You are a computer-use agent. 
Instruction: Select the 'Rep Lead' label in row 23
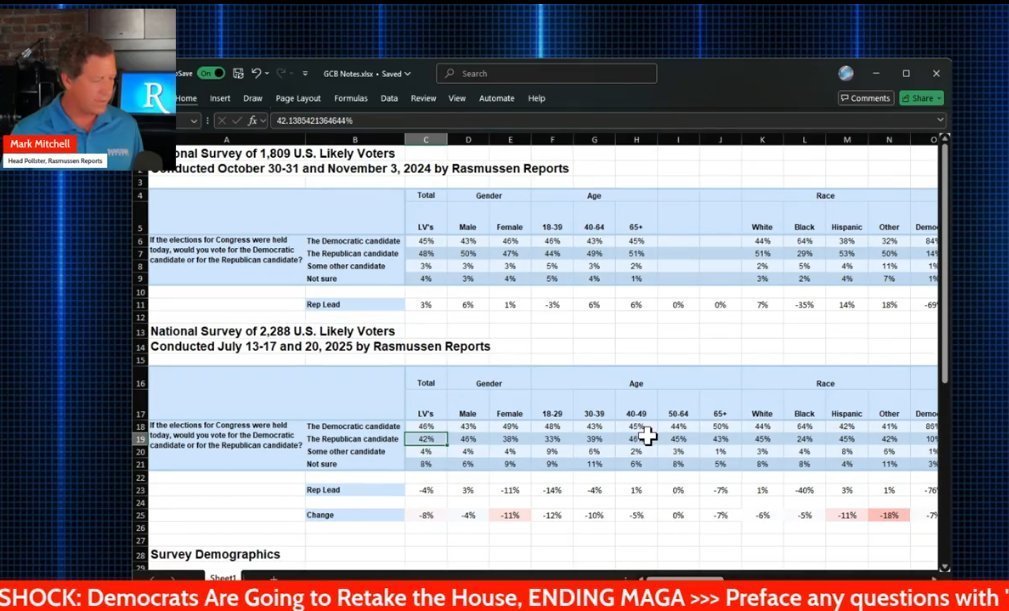[x=355, y=490]
